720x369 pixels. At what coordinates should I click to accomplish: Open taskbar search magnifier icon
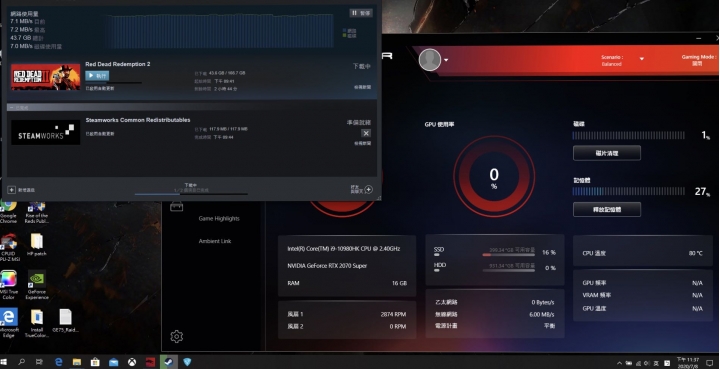click(x=21, y=362)
